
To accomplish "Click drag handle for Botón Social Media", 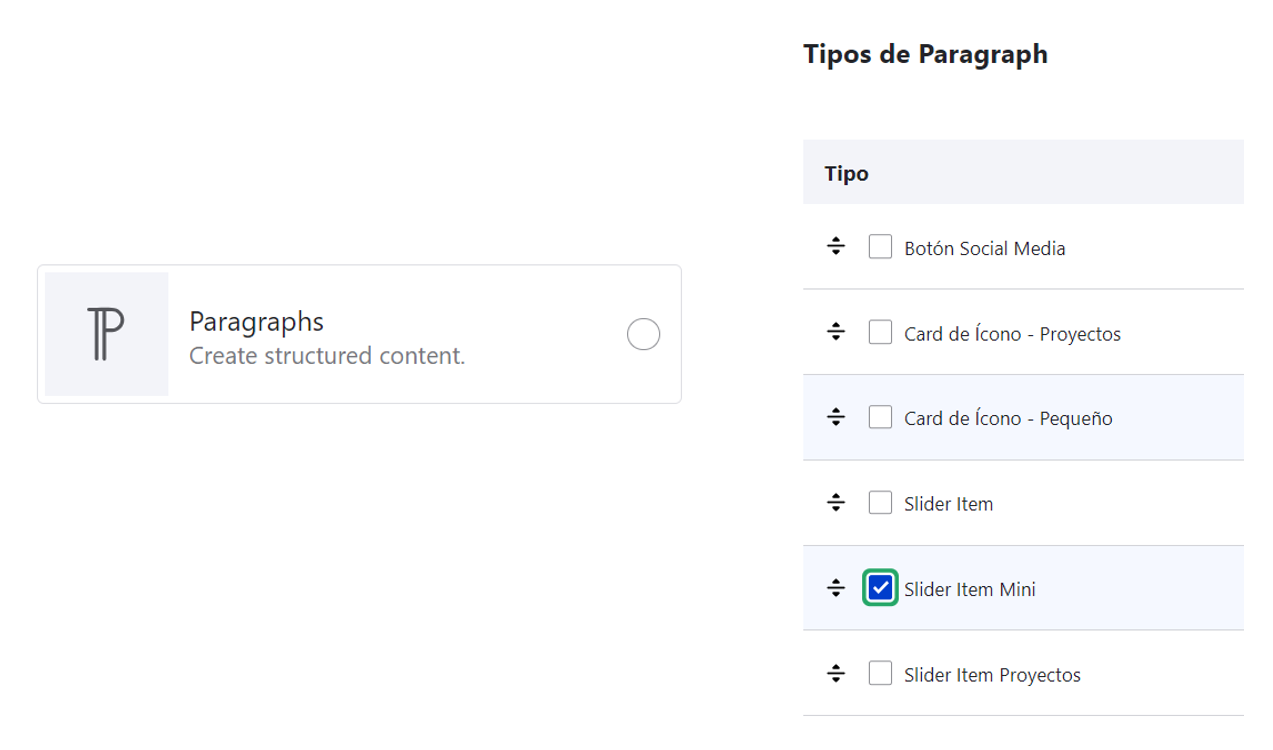I will 837,247.
